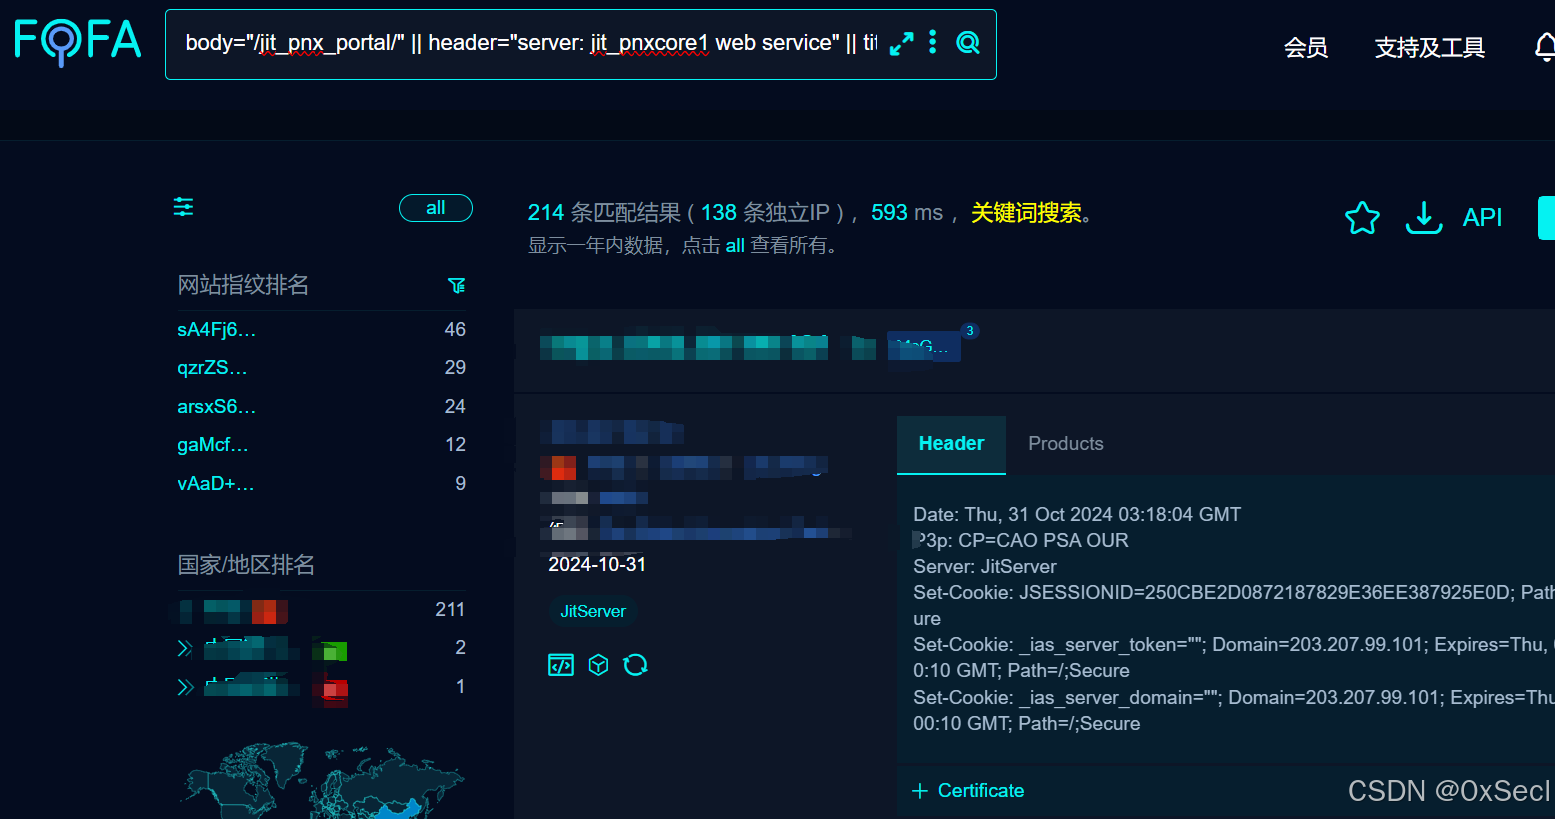Open the notifications bell
This screenshot has width=1555, height=819.
pos(1545,46)
